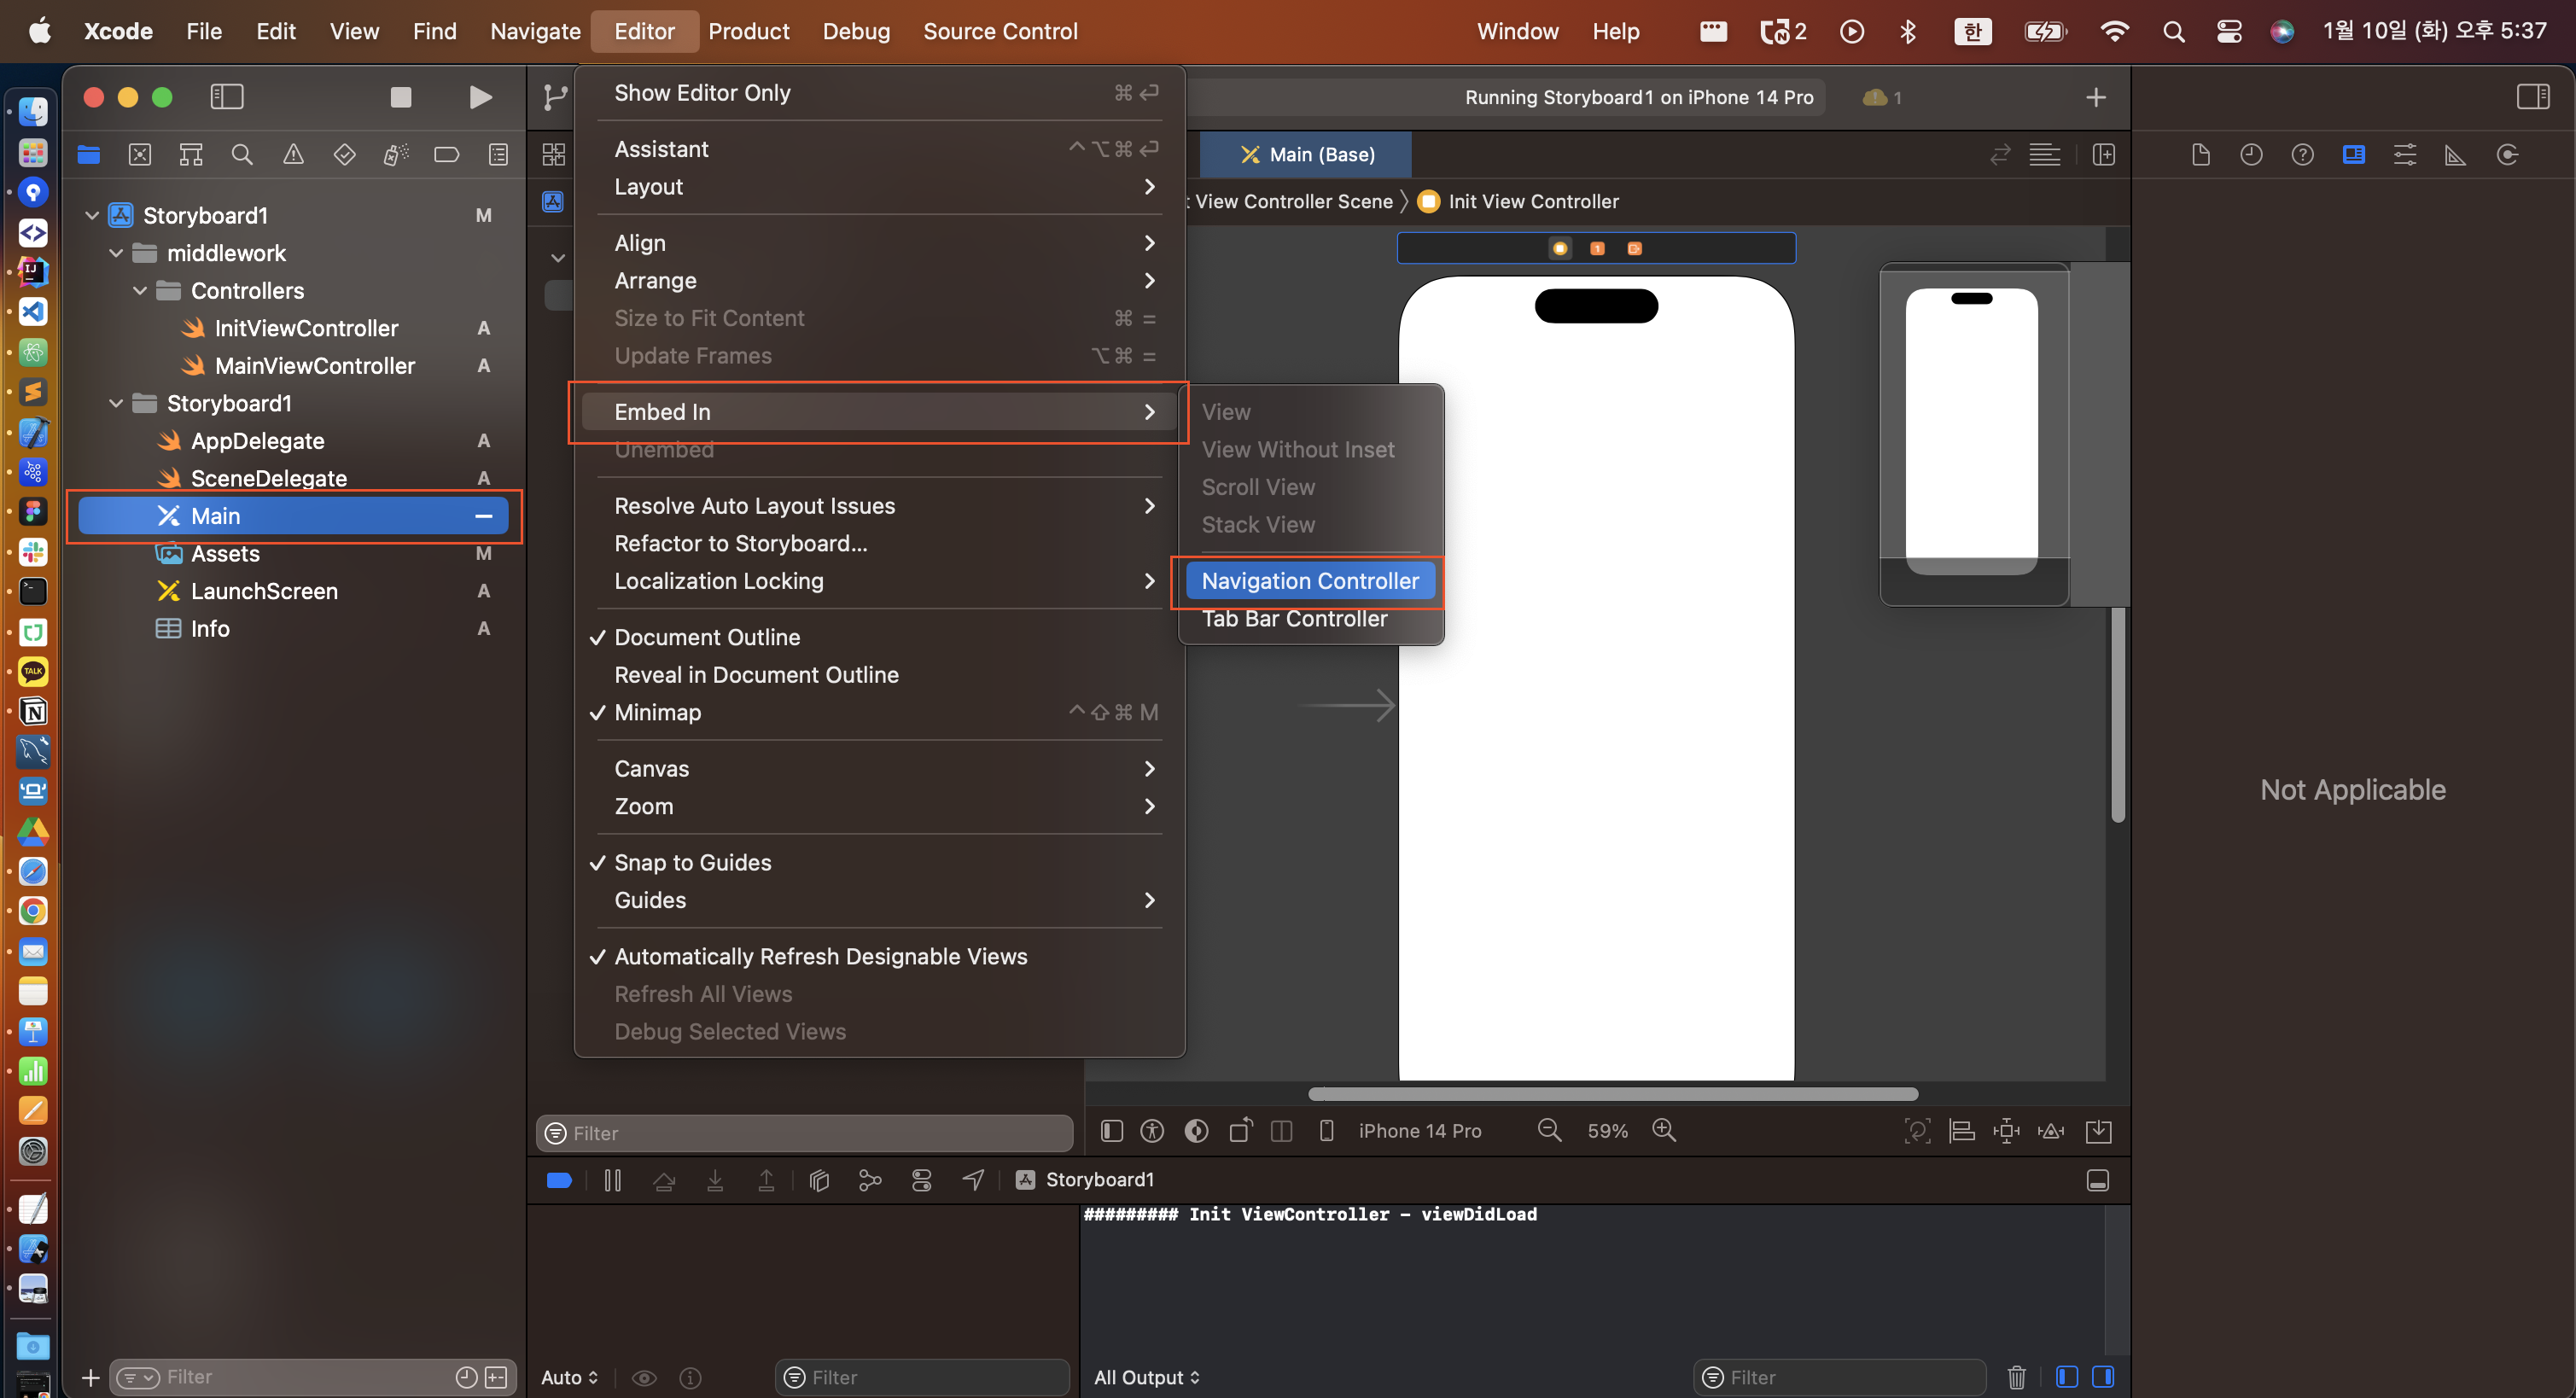Open the Product menu in menu bar
2576x1398 pixels.
point(748,31)
